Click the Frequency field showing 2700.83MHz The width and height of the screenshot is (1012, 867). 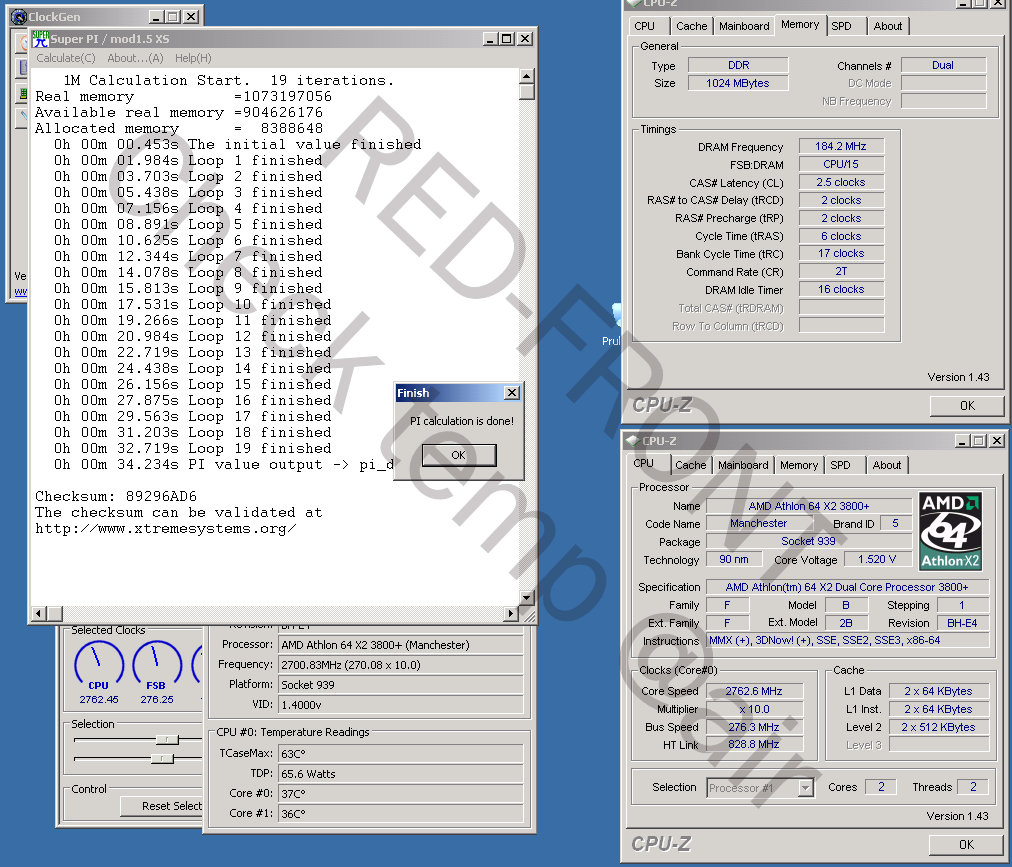click(400, 665)
